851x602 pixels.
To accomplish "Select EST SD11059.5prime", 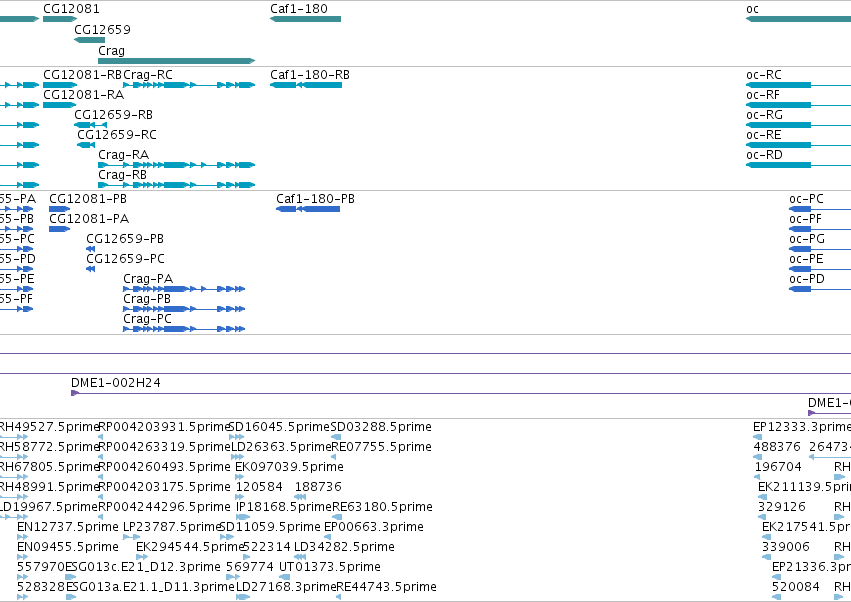I will 227,537.
